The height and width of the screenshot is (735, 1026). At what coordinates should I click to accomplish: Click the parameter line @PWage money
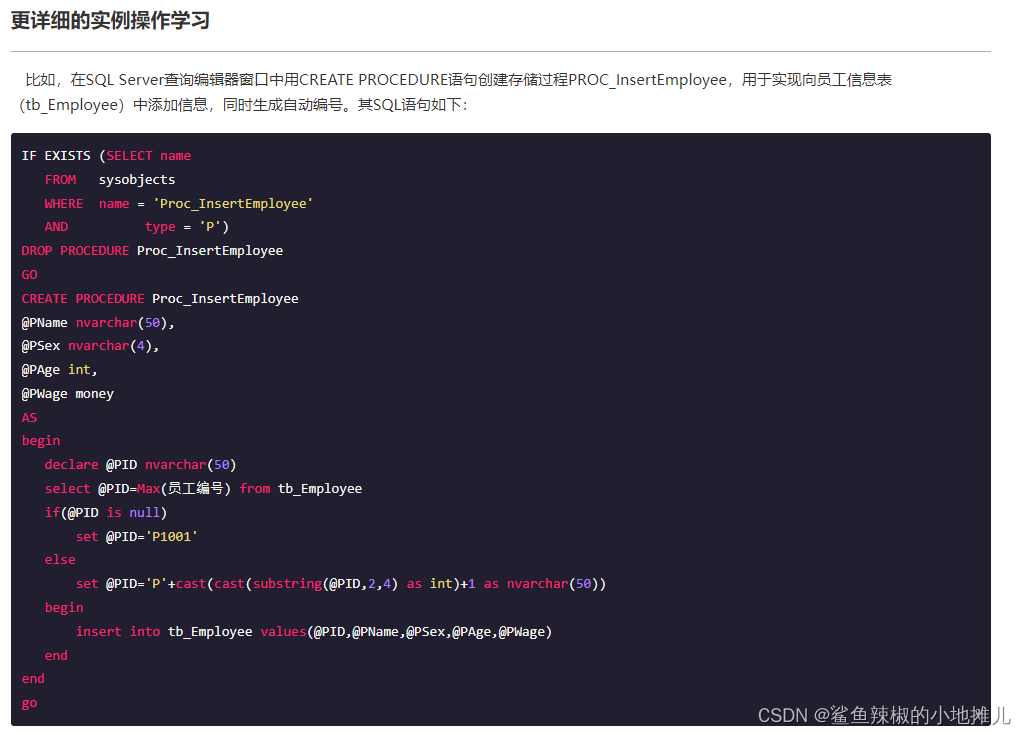pyautogui.click(x=67, y=393)
